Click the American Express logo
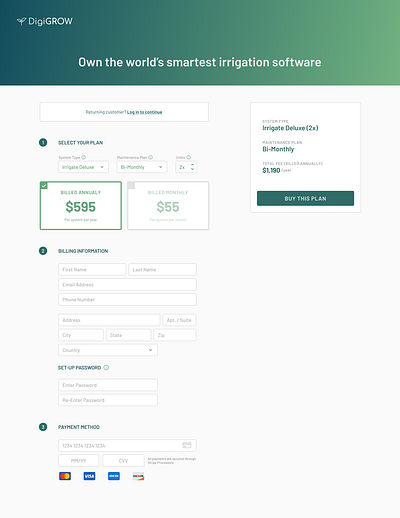Image resolution: width=400 pixels, height=518 pixels. click(x=114, y=476)
